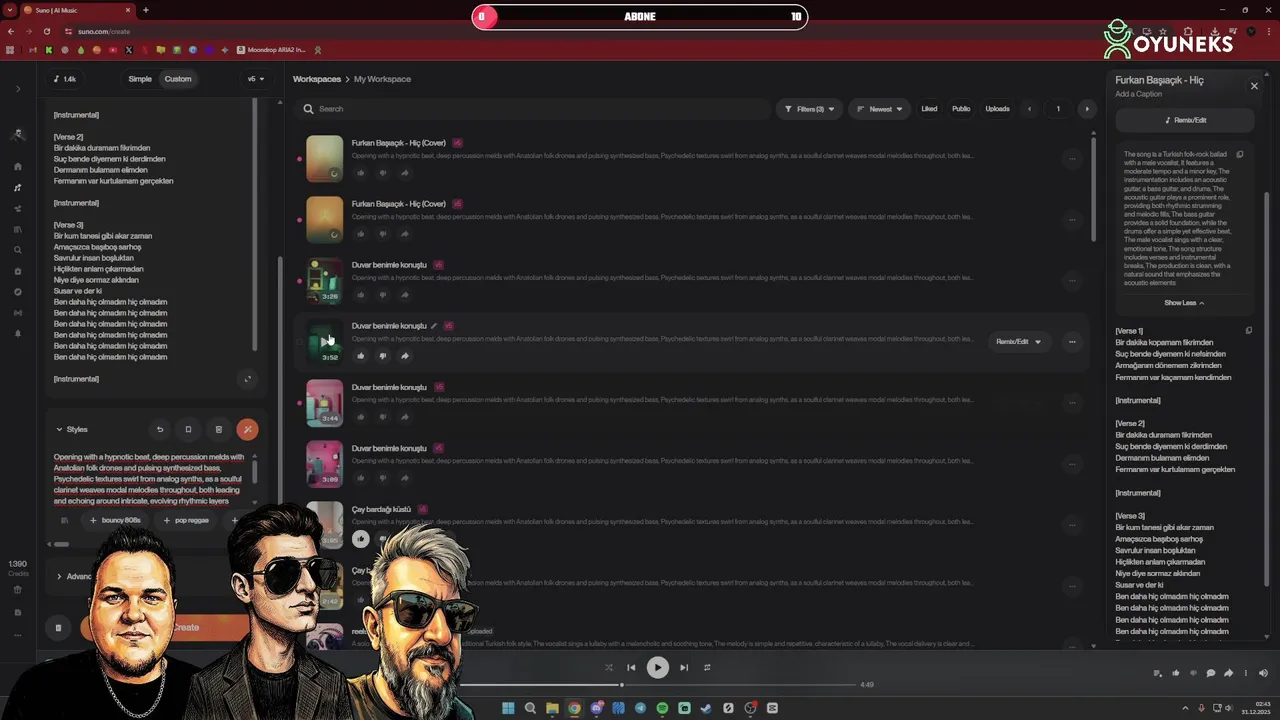The width and height of the screenshot is (1280, 720).
Task: Click the delete styles trash icon
Action: [x=218, y=430]
